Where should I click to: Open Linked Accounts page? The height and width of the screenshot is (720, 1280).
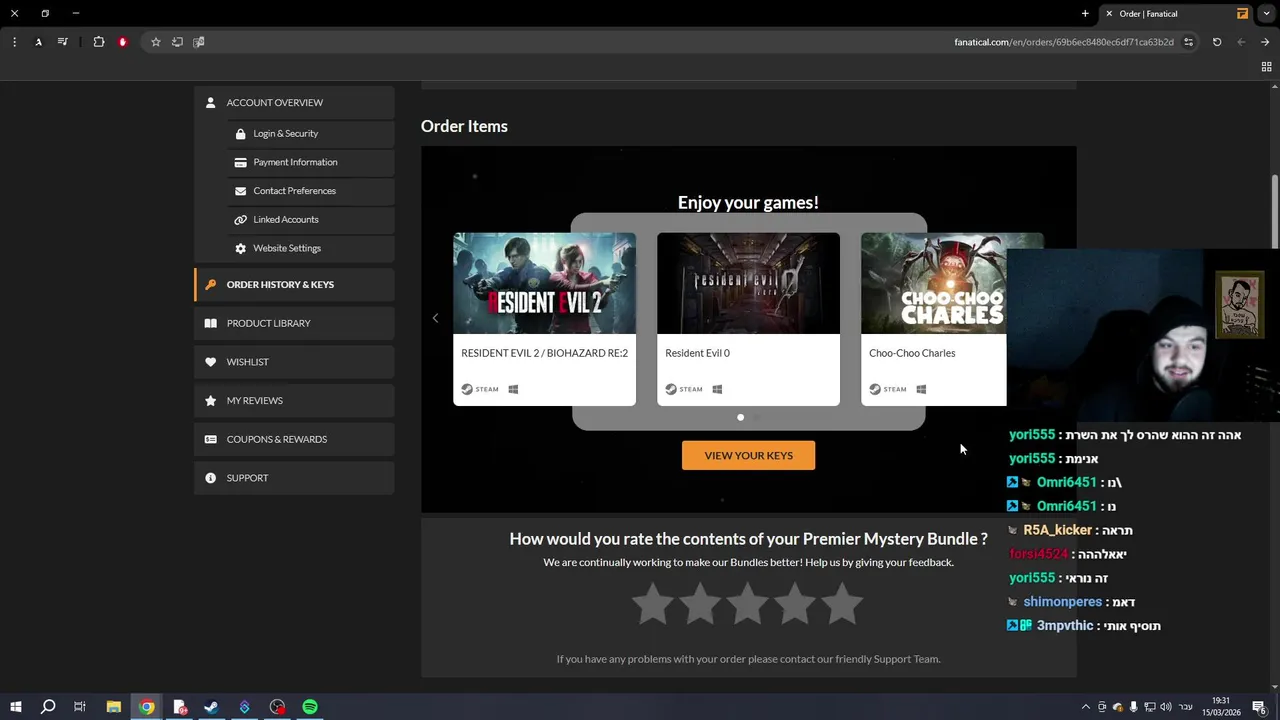click(x=310, y=220)
